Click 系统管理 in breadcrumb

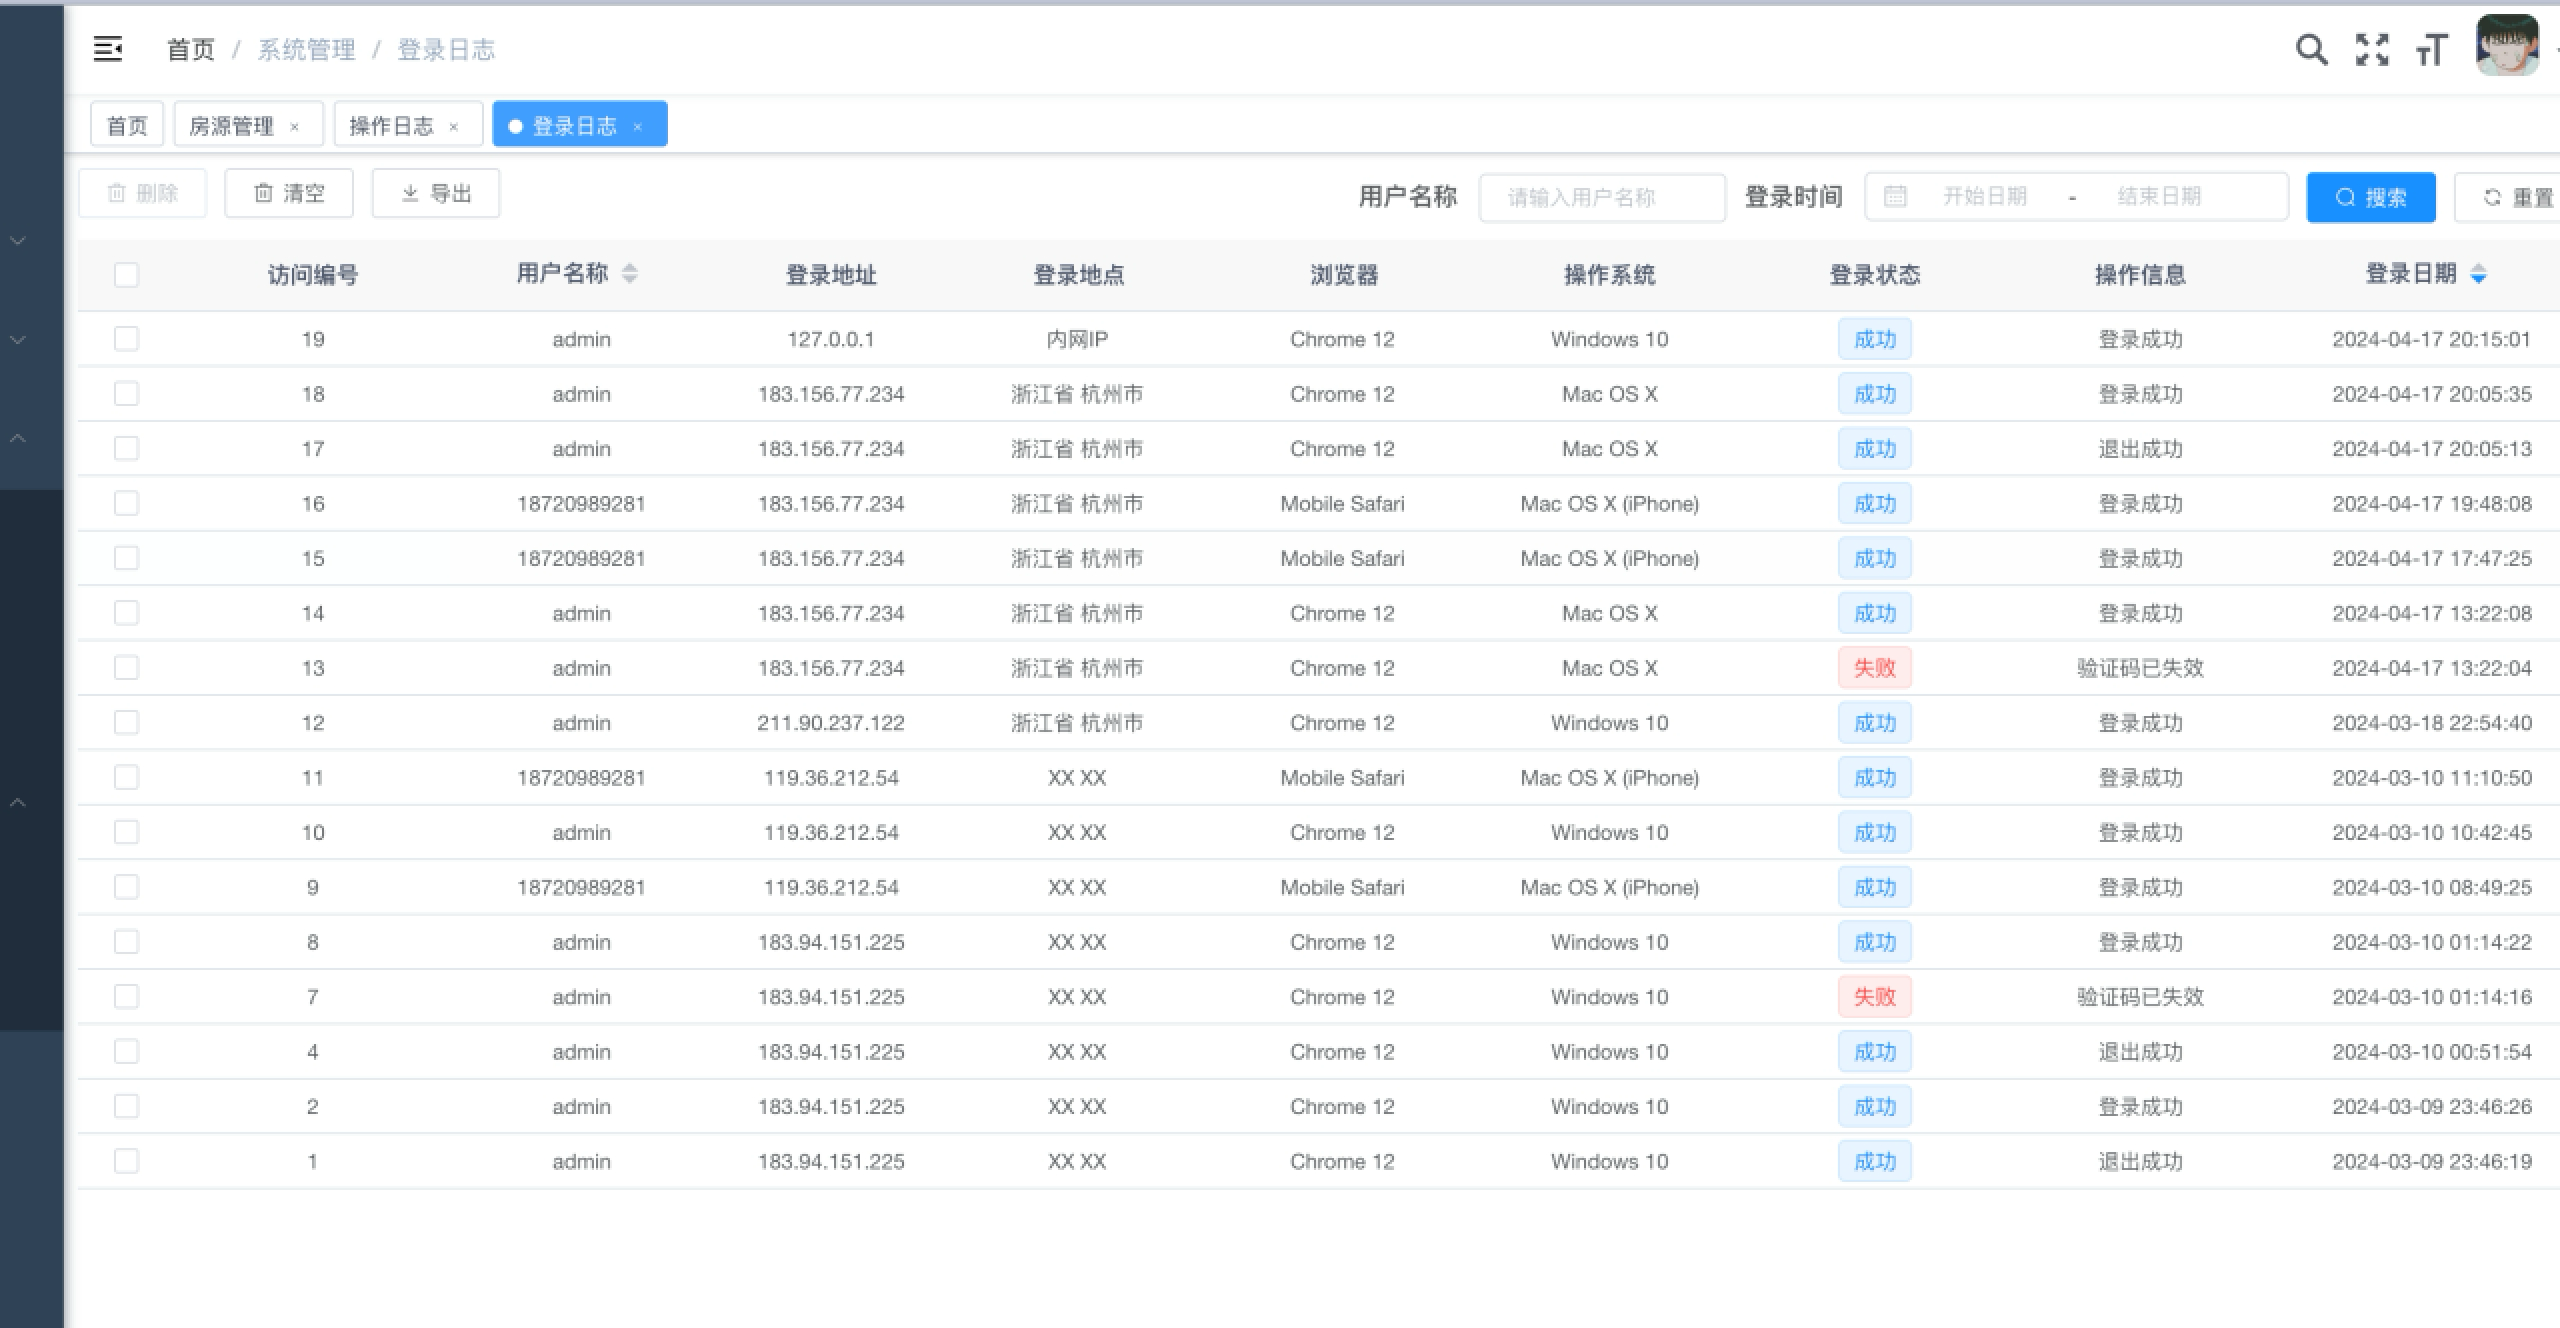pos(306,49)
